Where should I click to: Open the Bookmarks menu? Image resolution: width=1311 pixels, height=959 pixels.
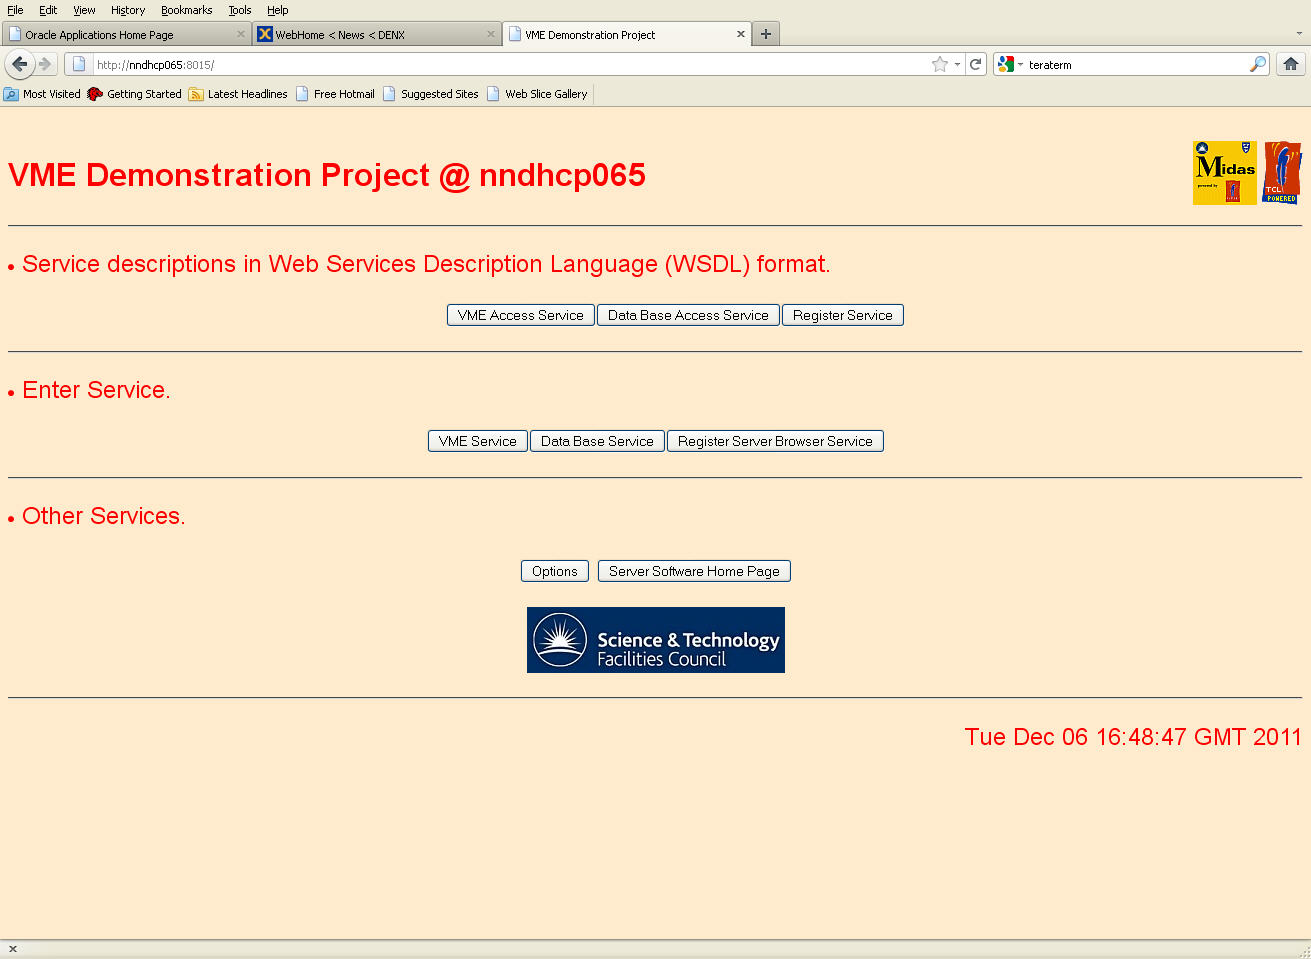(x=186, y=10)
